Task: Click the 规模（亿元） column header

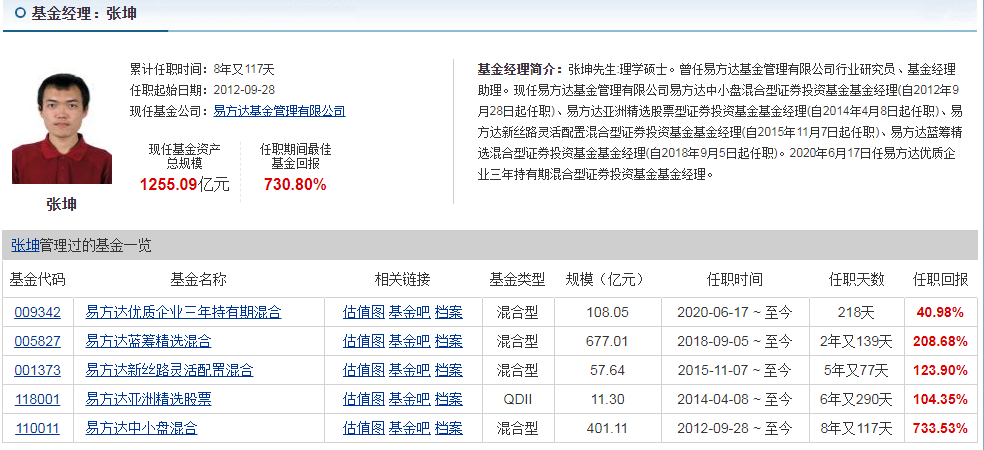Action: 606,279
